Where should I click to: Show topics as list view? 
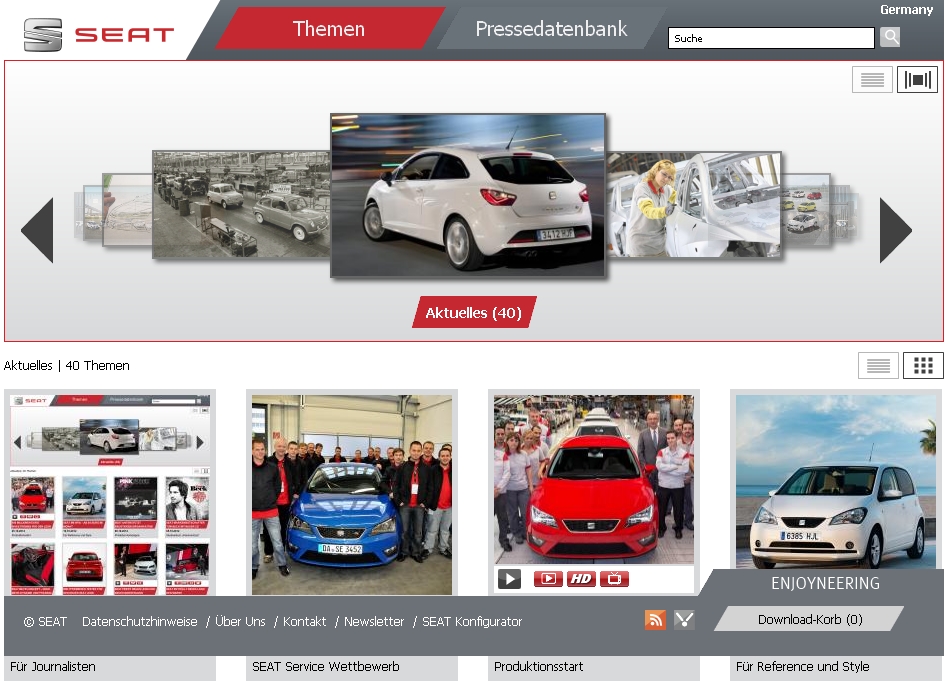[x=878, y=366]
